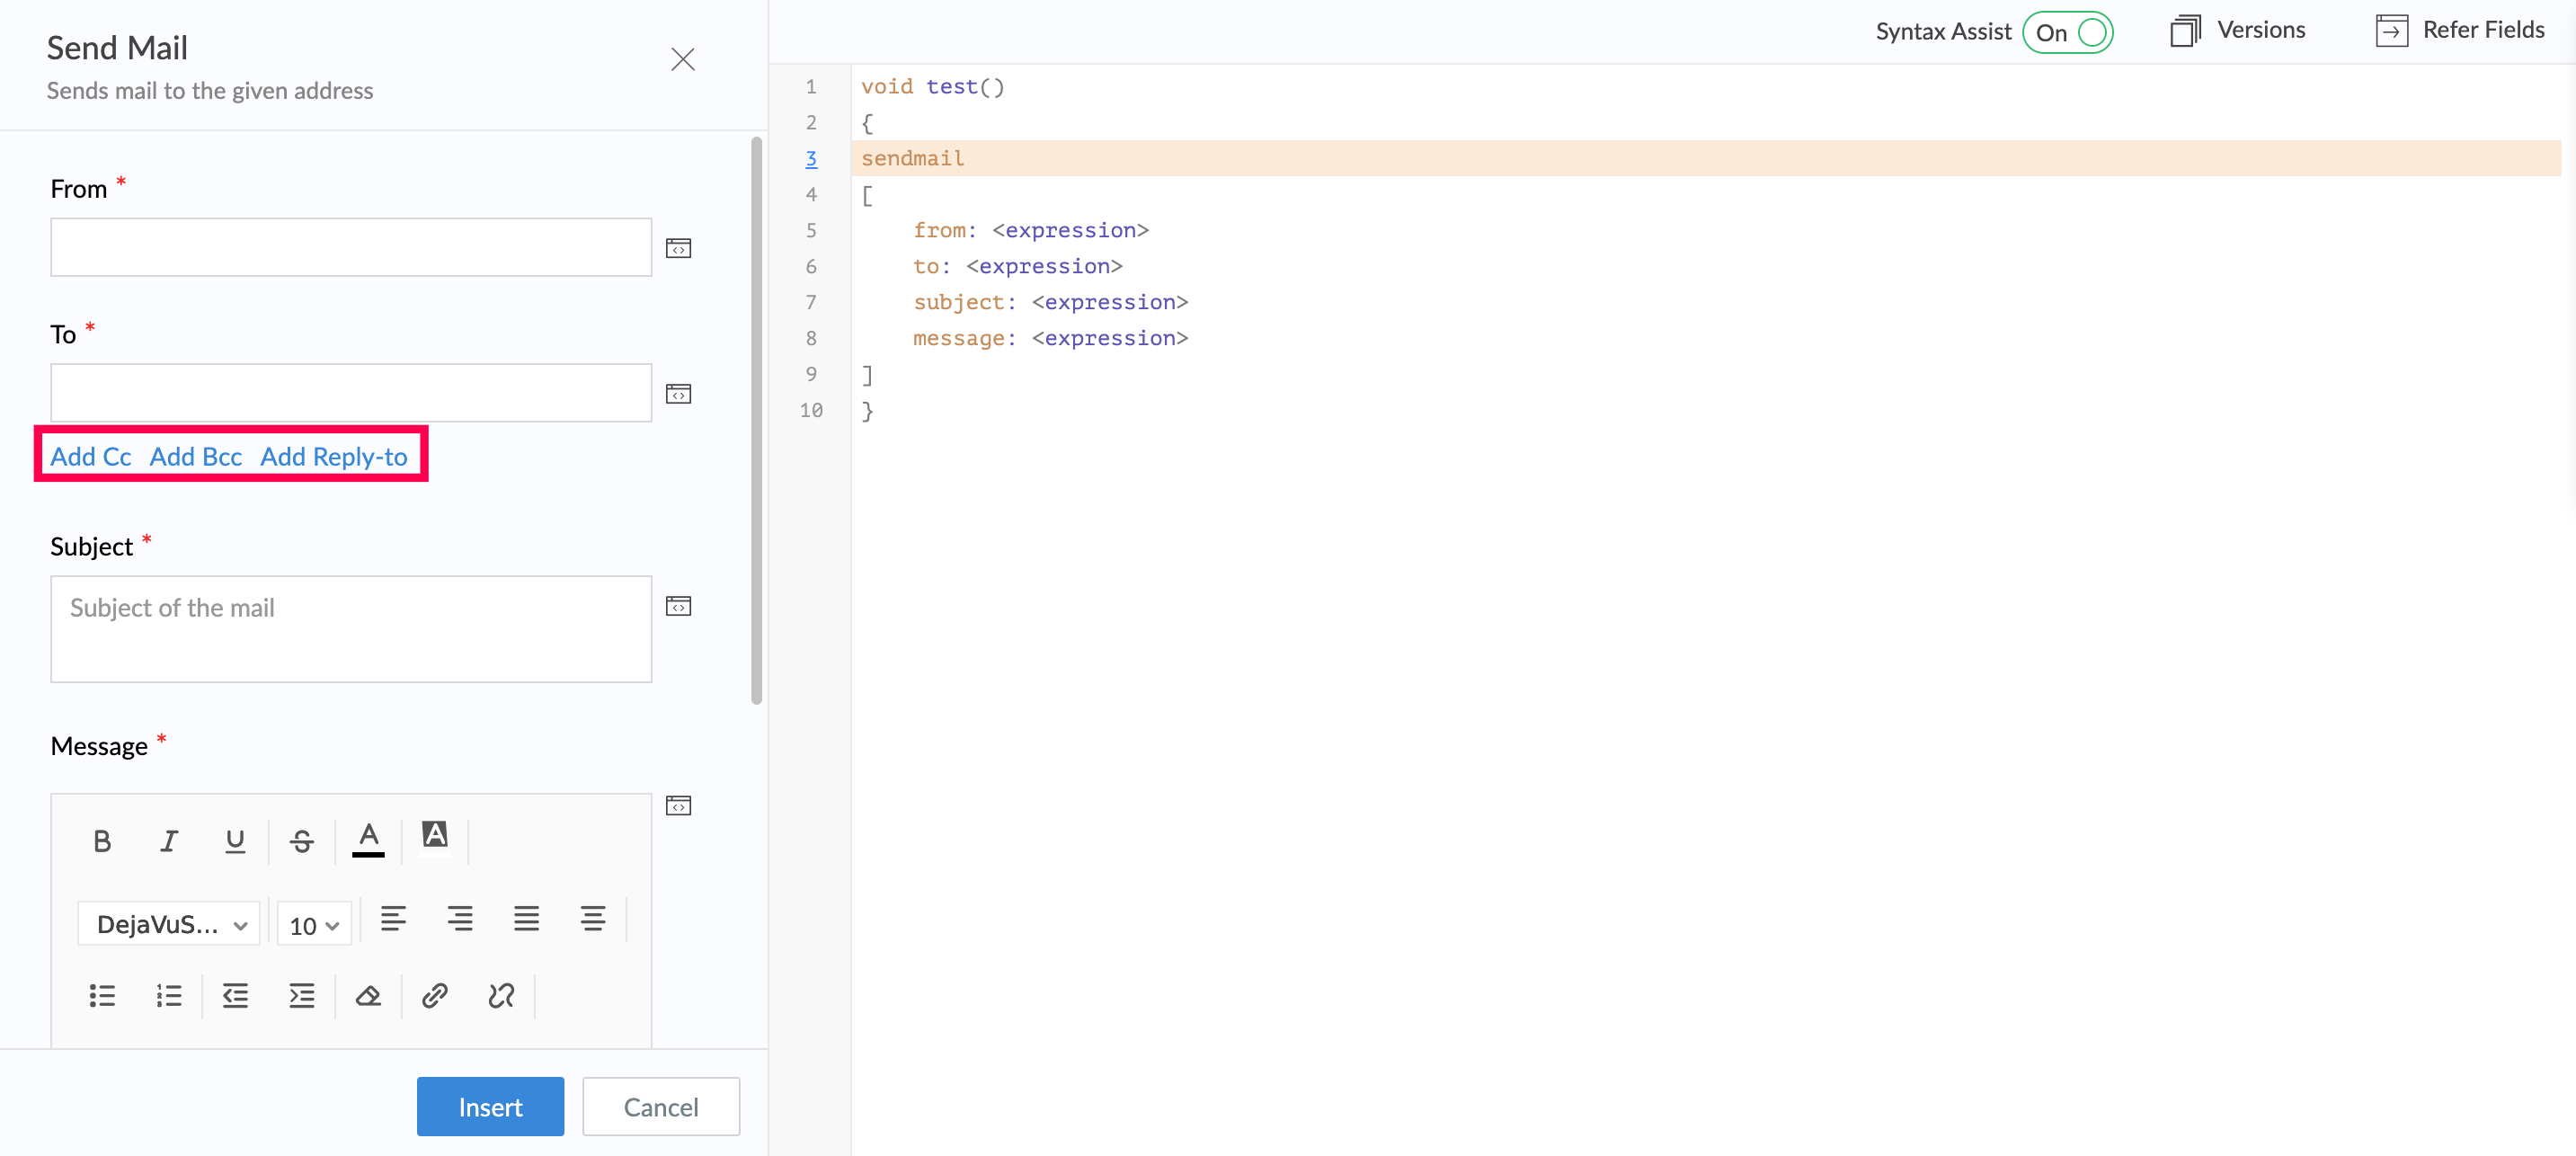Screen dimensions: 2576x1156
Task: Click Insert button to confirm sendmail
Action: coord(490,1107)
